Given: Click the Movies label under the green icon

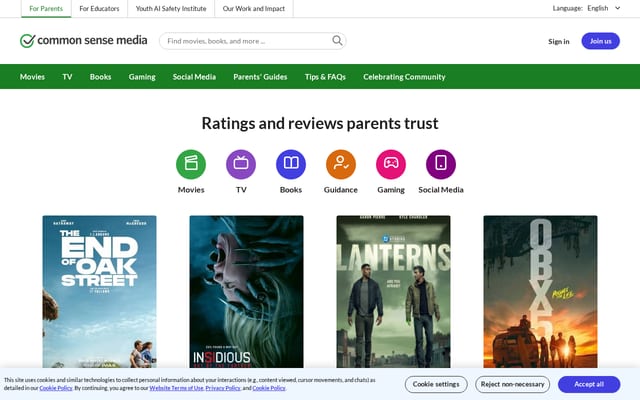Looking at the screenshot, I should click(x=191, y=190).
